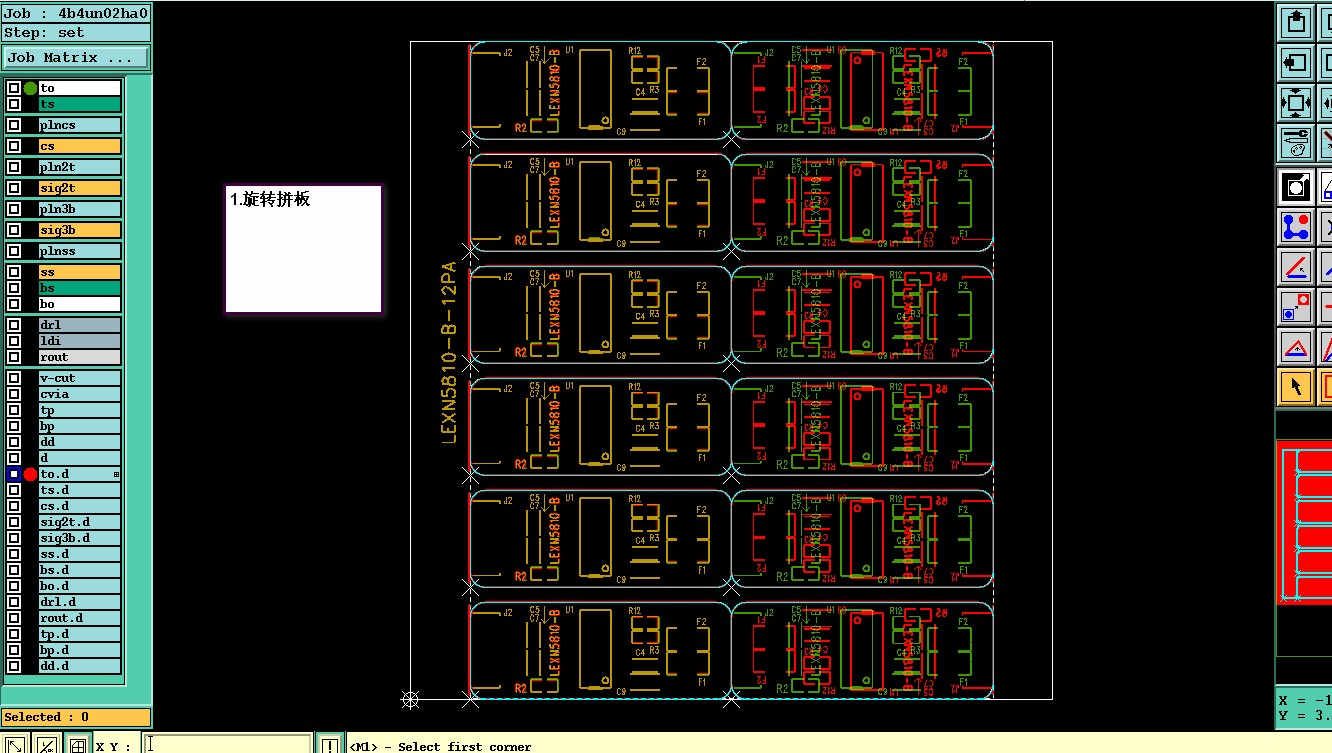Click the exclamation mark icon in status bar
Screen dimensions: 1332x753
click(330, 745)
